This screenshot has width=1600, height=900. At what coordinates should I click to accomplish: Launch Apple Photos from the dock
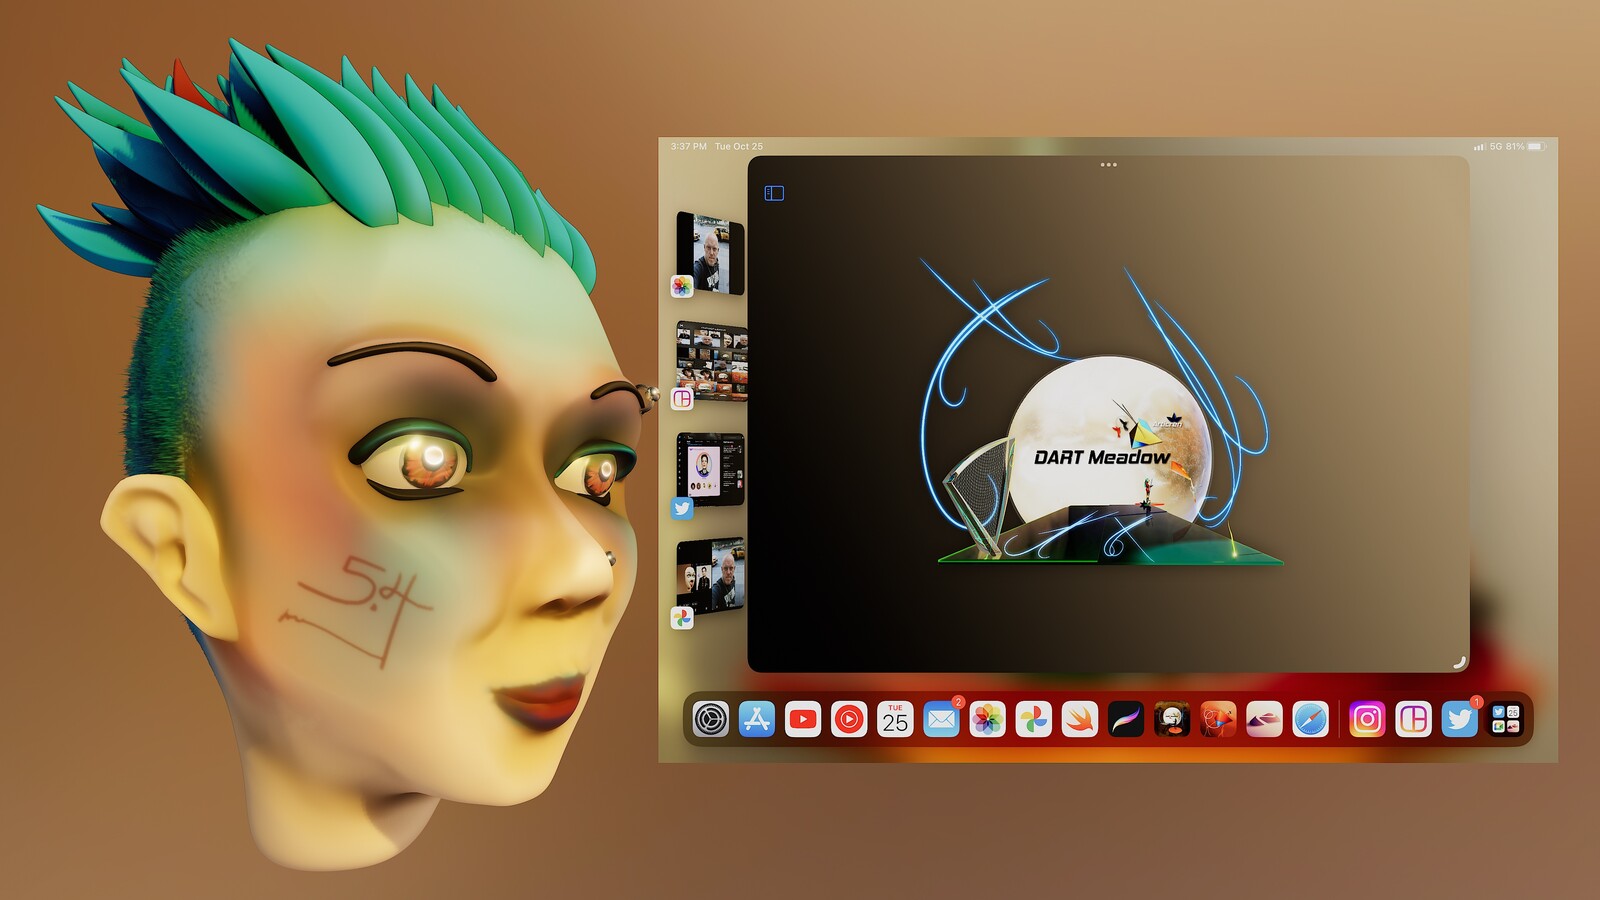coord(987,719)
